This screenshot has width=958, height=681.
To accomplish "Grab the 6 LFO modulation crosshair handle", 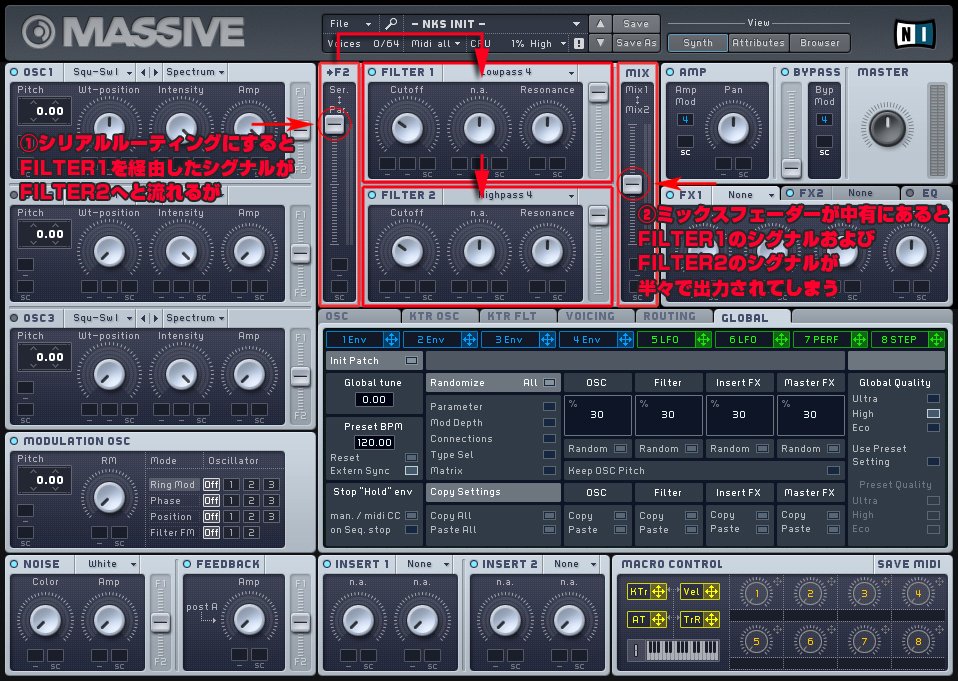I will [781, 340].
